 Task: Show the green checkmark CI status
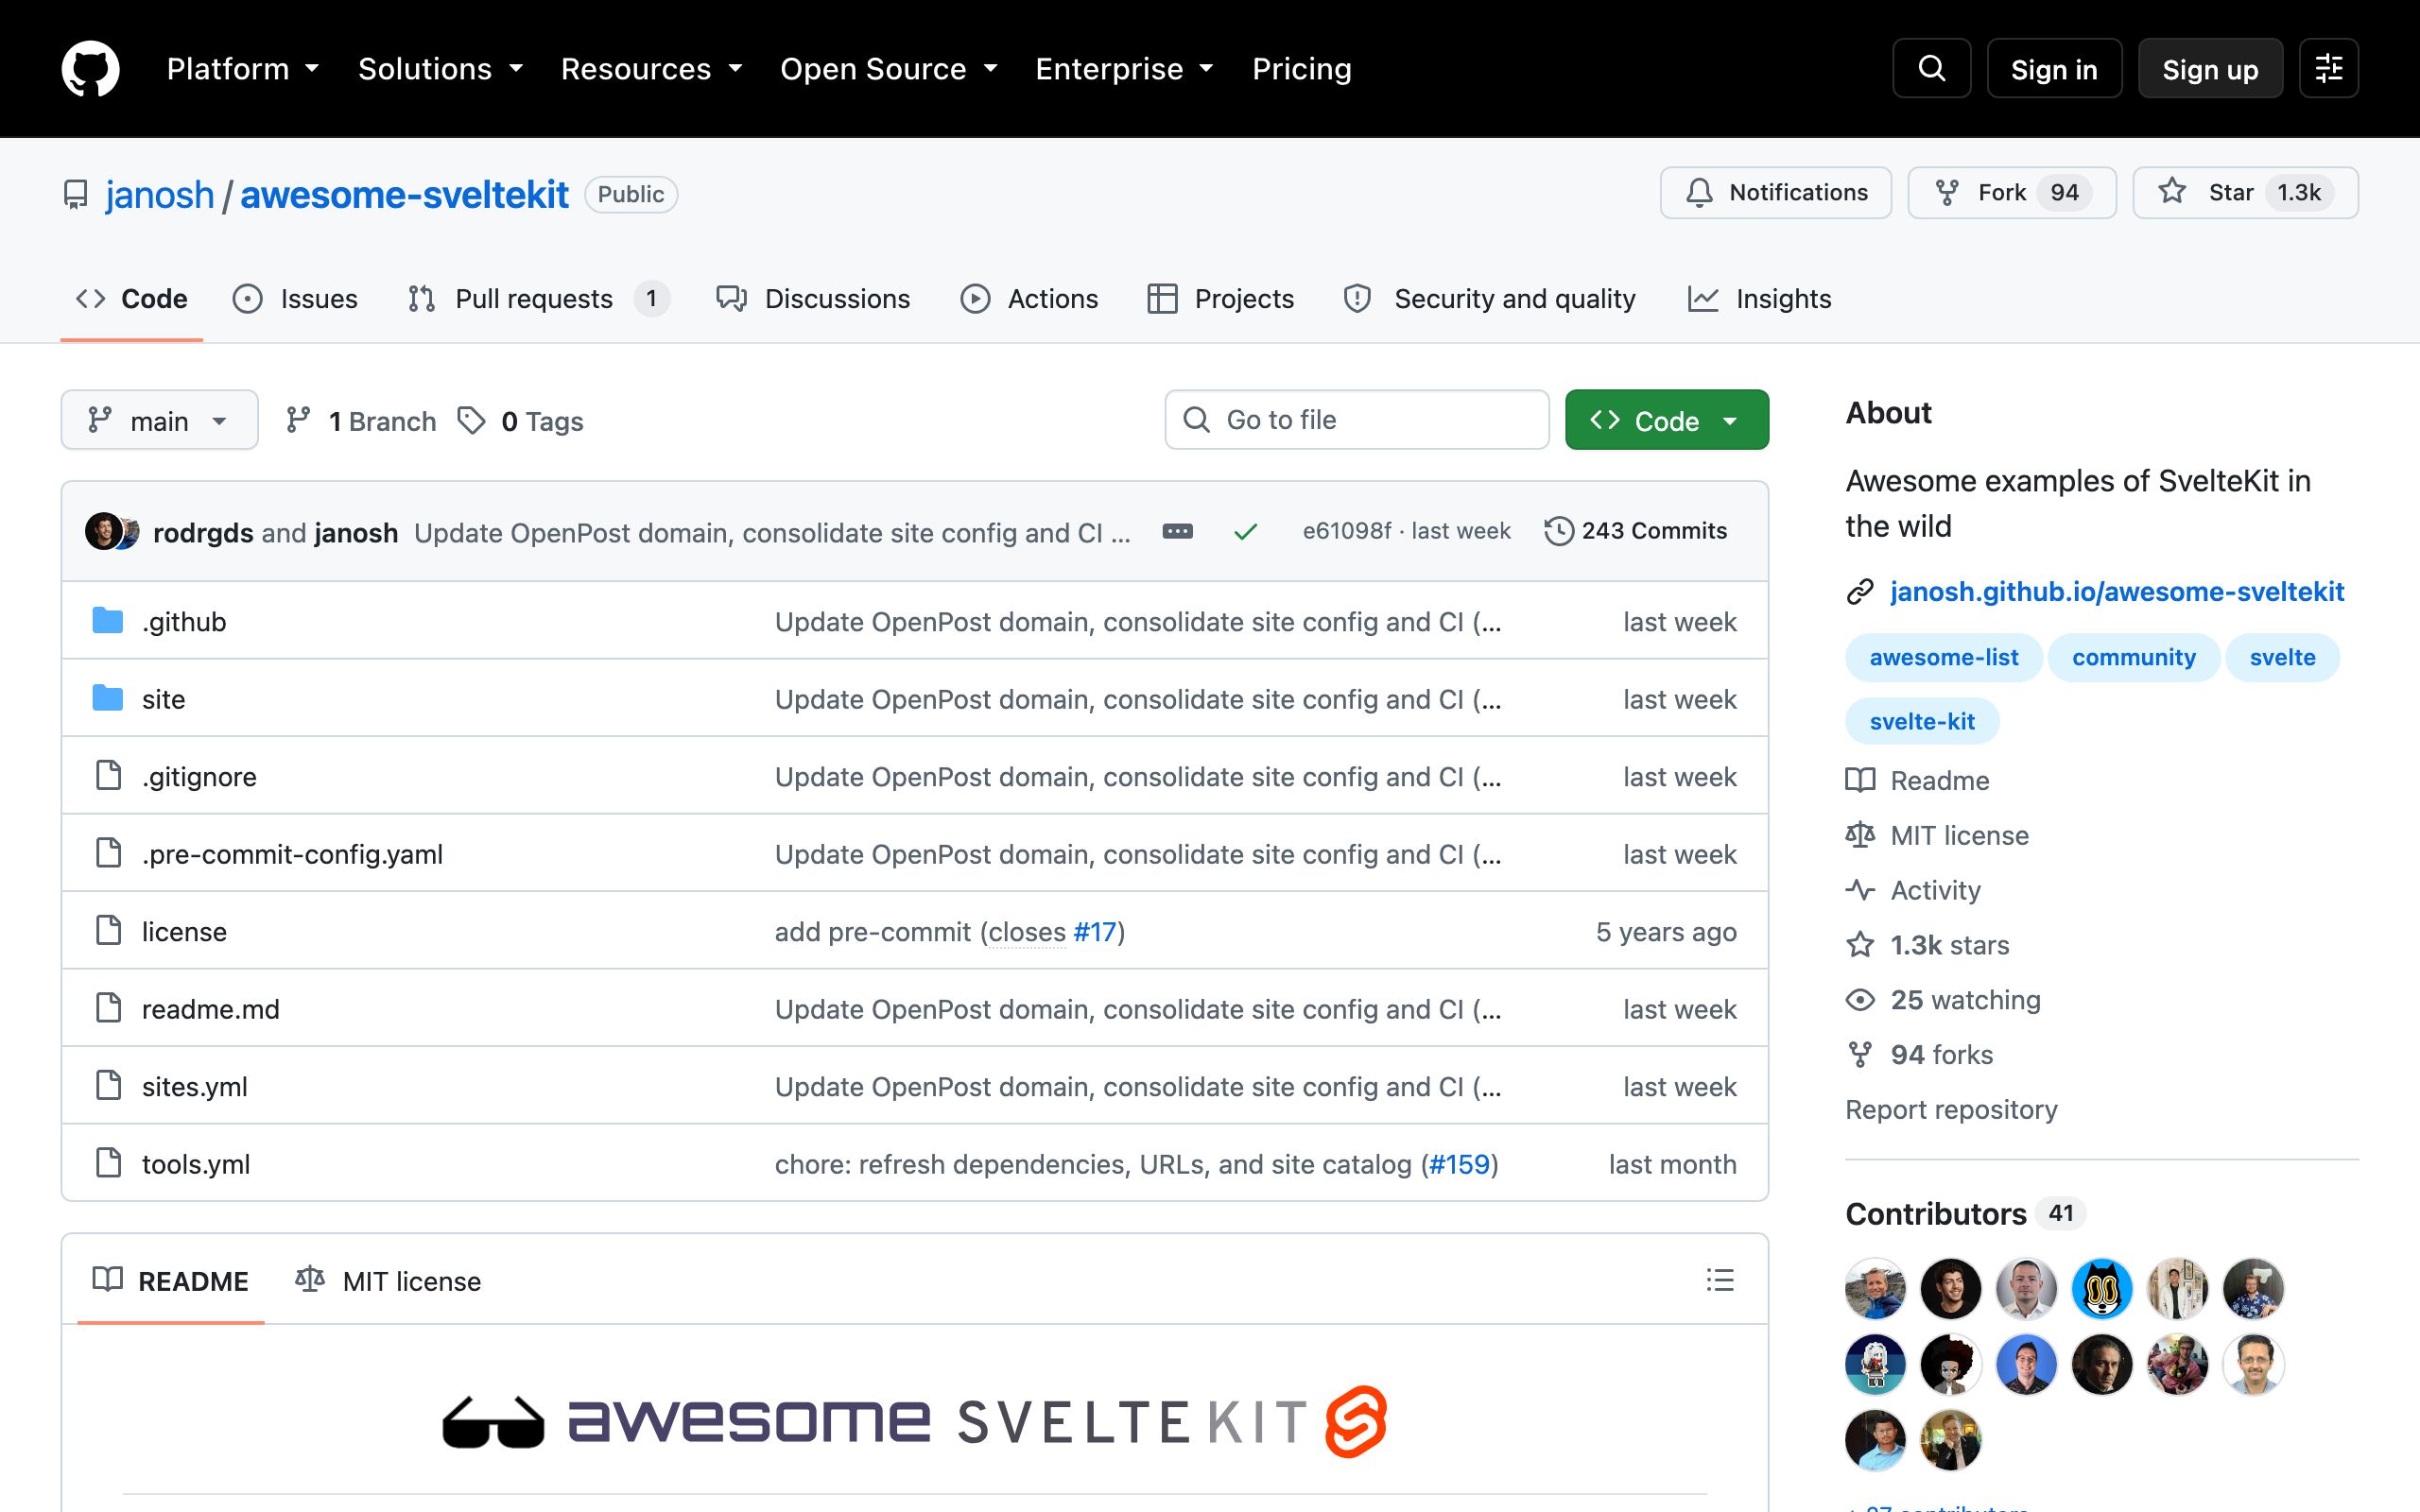1245,532
